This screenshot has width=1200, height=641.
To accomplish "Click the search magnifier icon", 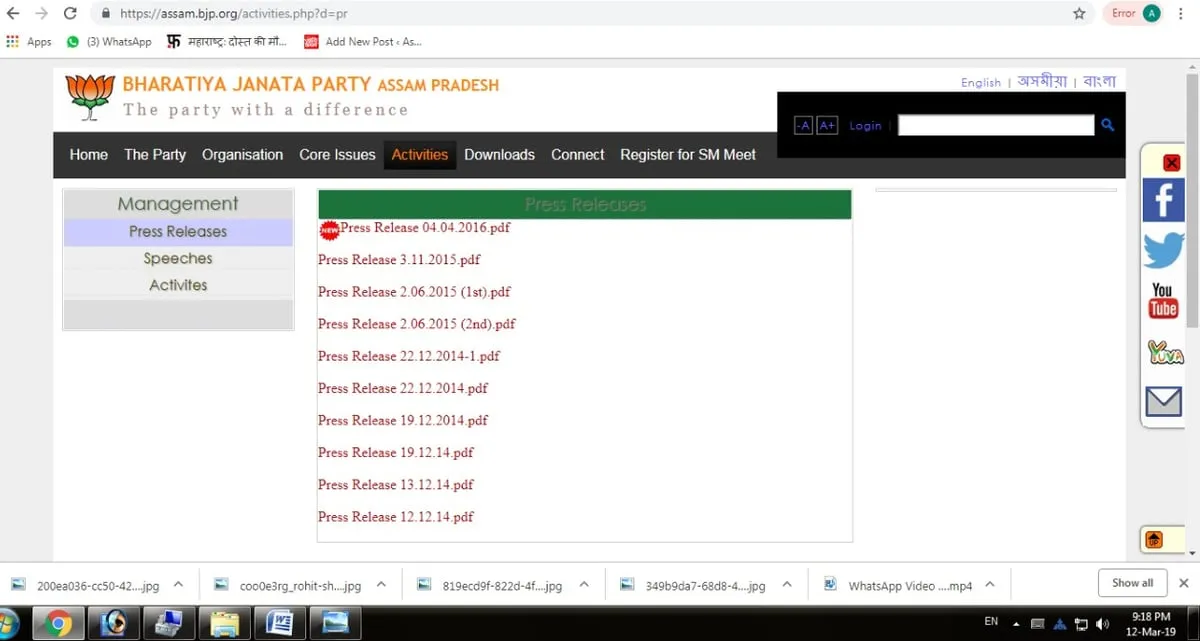I will pyautogui.click(x=1107, y=125).
